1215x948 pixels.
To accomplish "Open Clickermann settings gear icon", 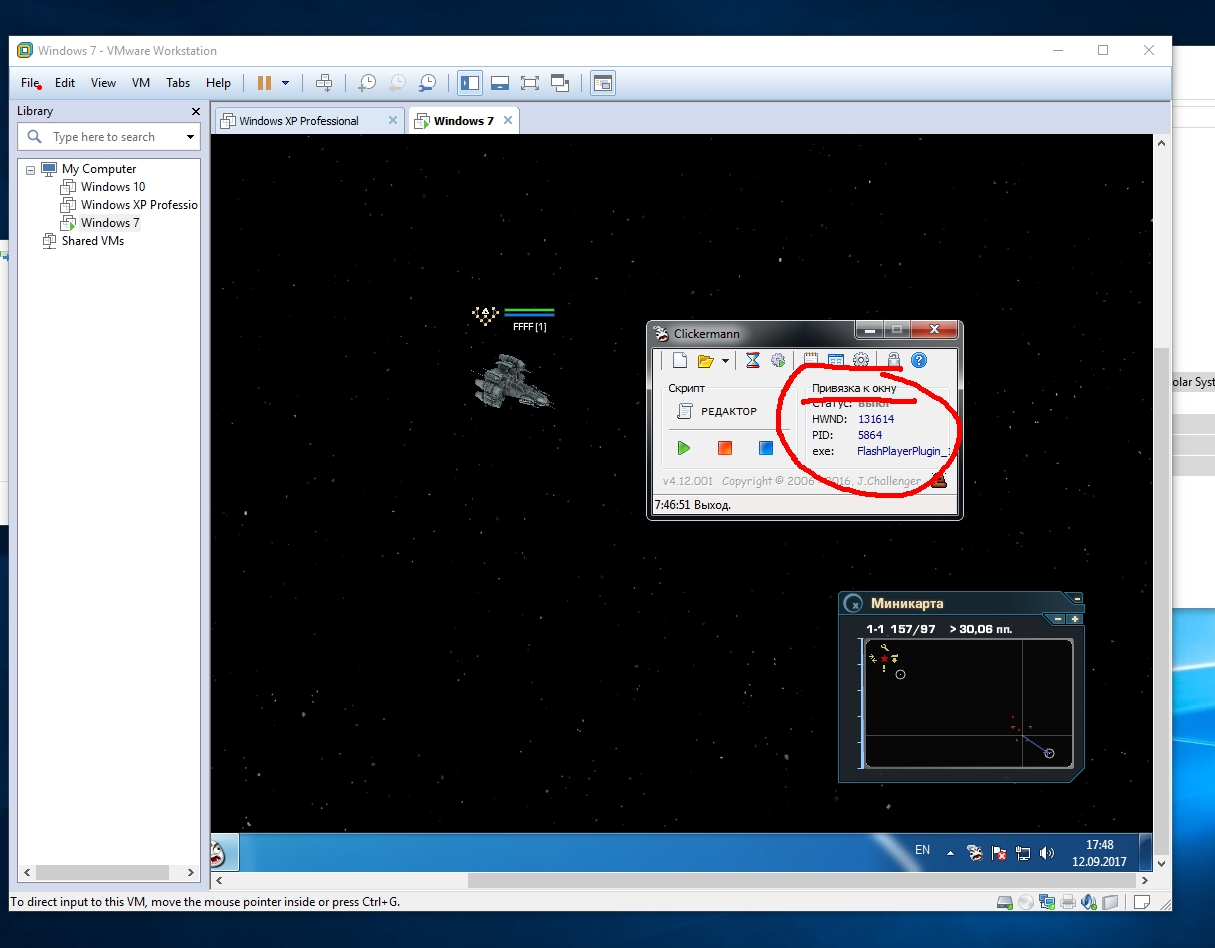I will tap(860, 361).
